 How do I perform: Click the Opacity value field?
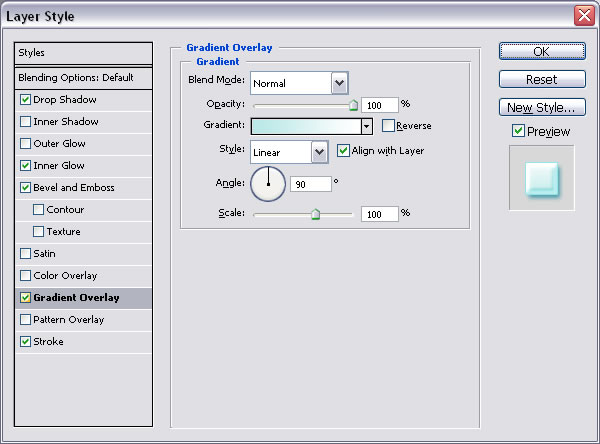click(380, 105)
